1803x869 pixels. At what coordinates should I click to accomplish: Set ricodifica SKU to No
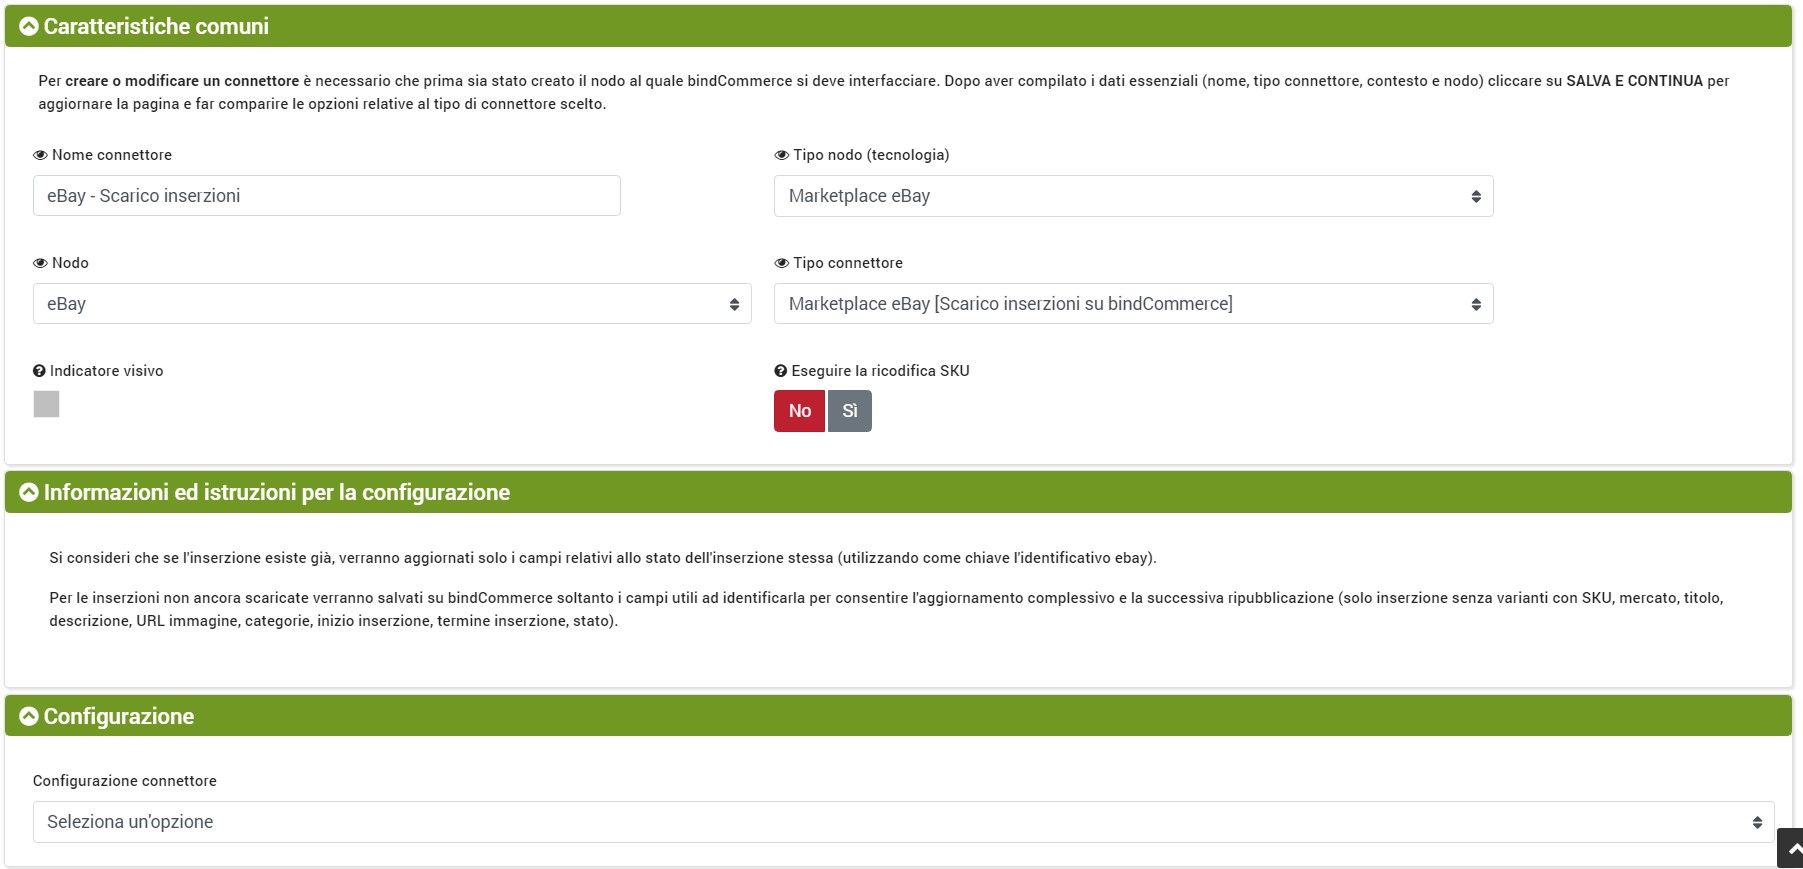tap(799, 411)
